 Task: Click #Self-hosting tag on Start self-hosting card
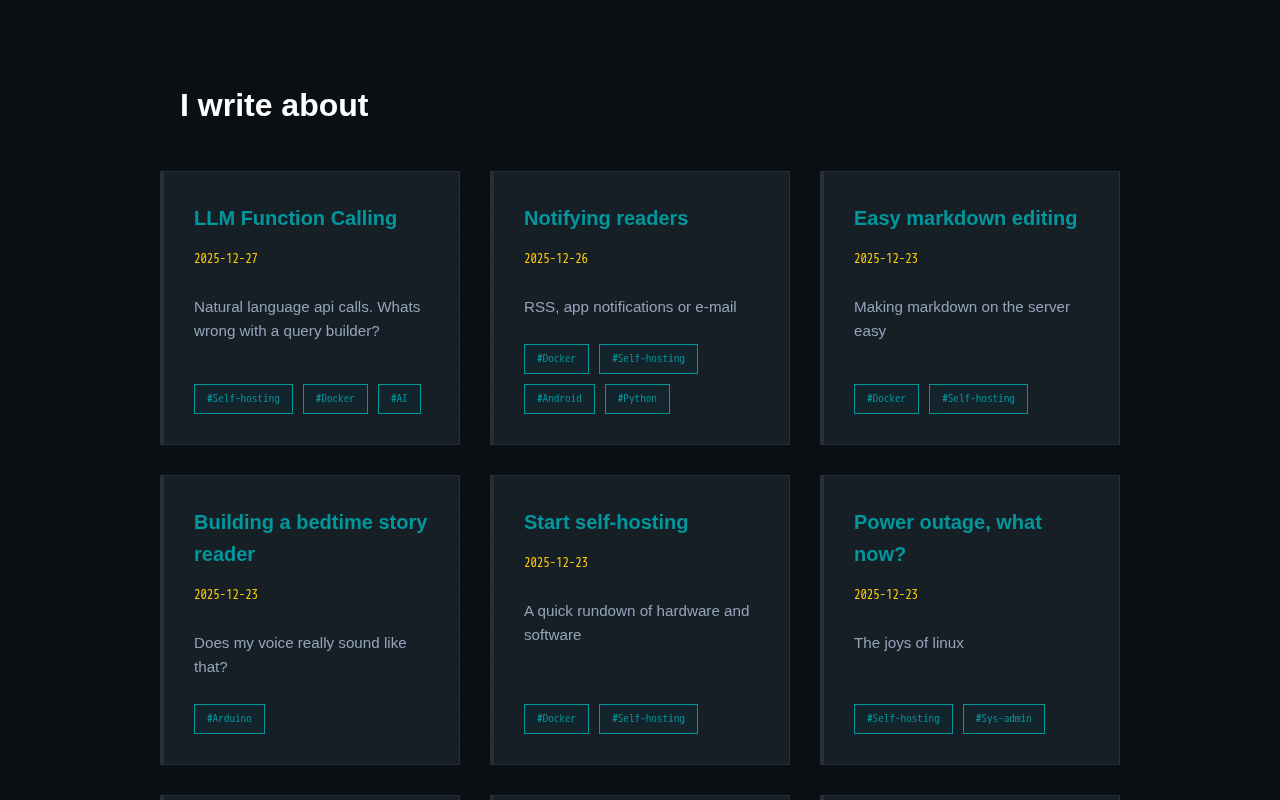click(648, 719)
